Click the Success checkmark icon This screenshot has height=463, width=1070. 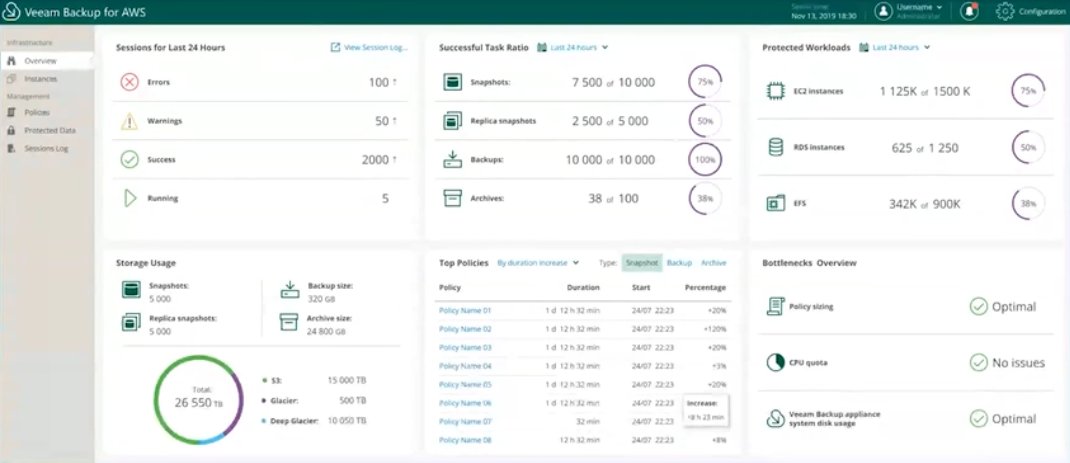pyautogui.click(x=130, y=160)
